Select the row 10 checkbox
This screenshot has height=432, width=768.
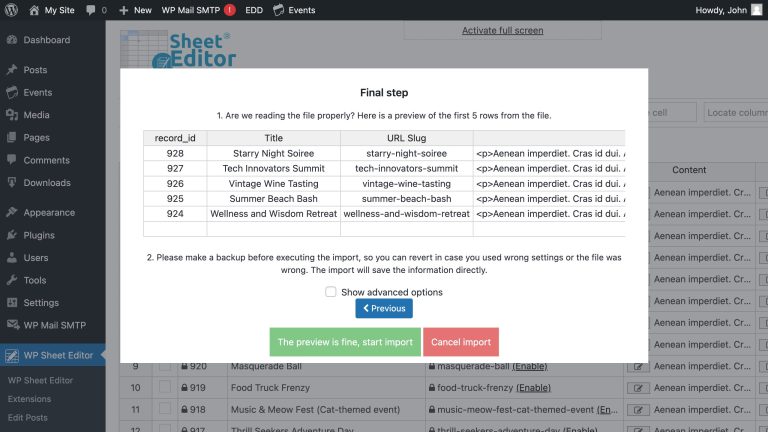(164, 388)
